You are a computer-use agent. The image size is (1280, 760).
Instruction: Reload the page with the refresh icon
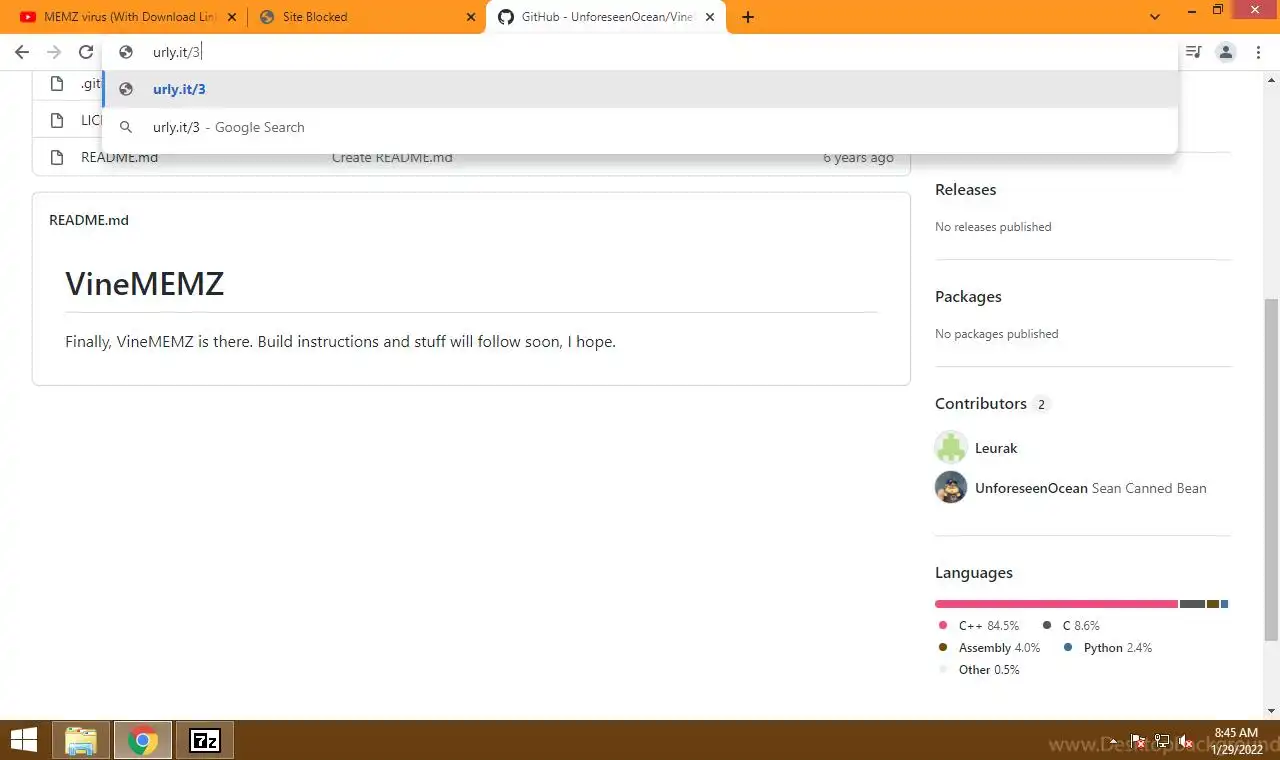coord(86,52)
